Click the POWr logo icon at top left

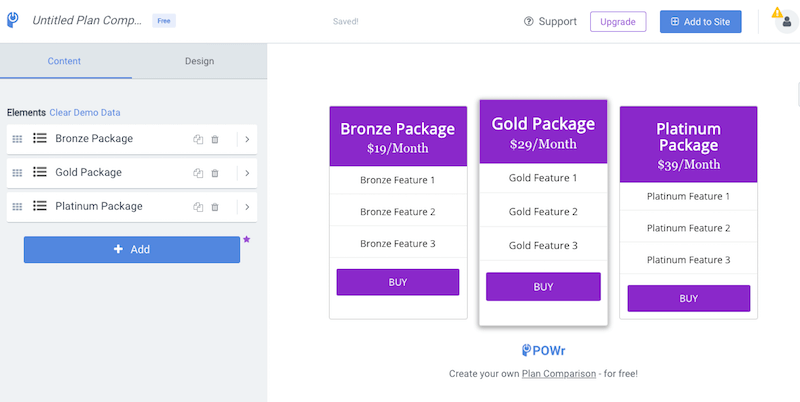(13, 20)
